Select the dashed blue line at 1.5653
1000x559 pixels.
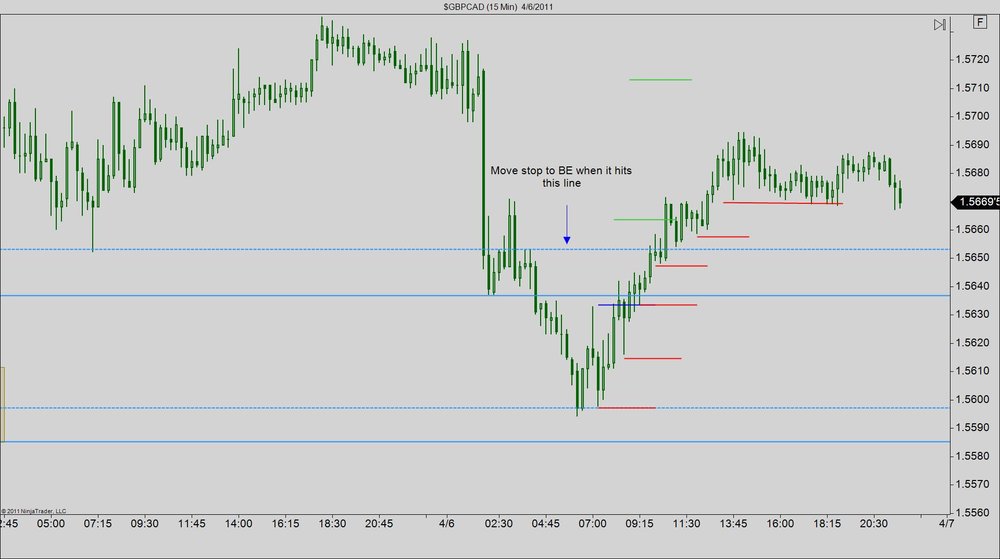[475, 249]
